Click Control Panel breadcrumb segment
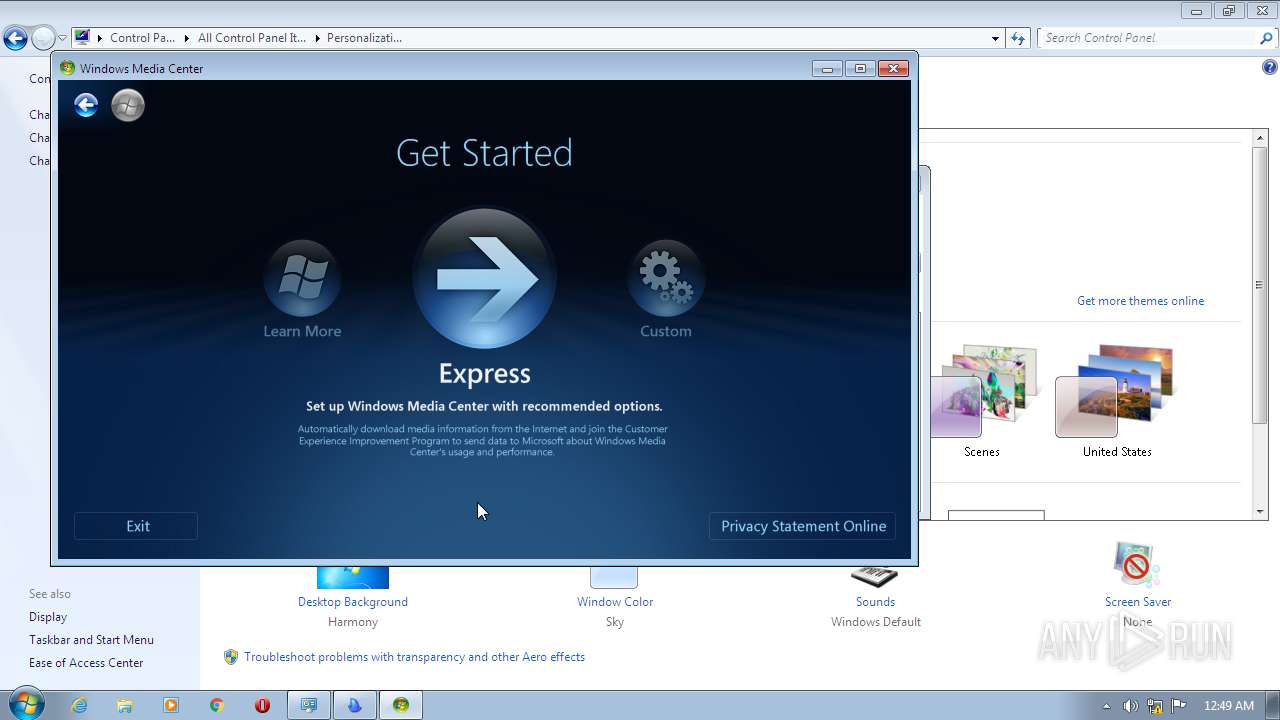 click(142, 38)
